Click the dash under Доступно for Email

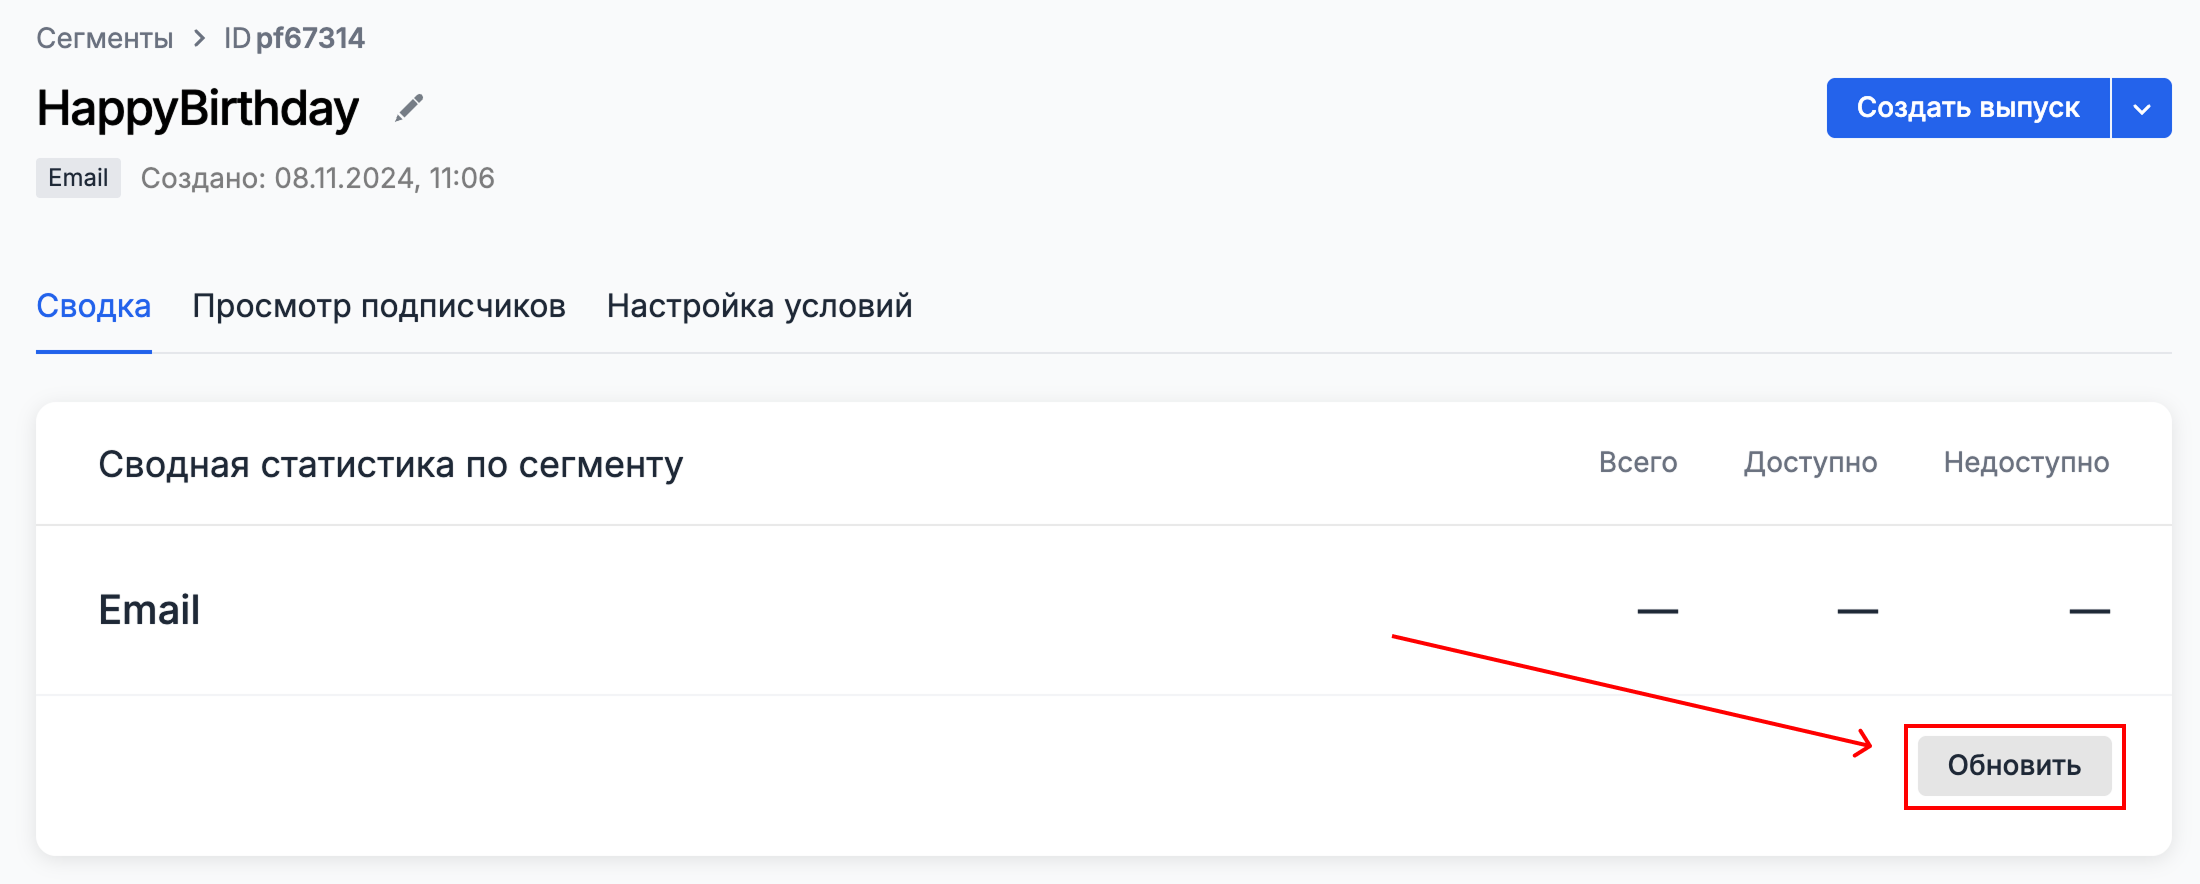tap(1855, 610)
